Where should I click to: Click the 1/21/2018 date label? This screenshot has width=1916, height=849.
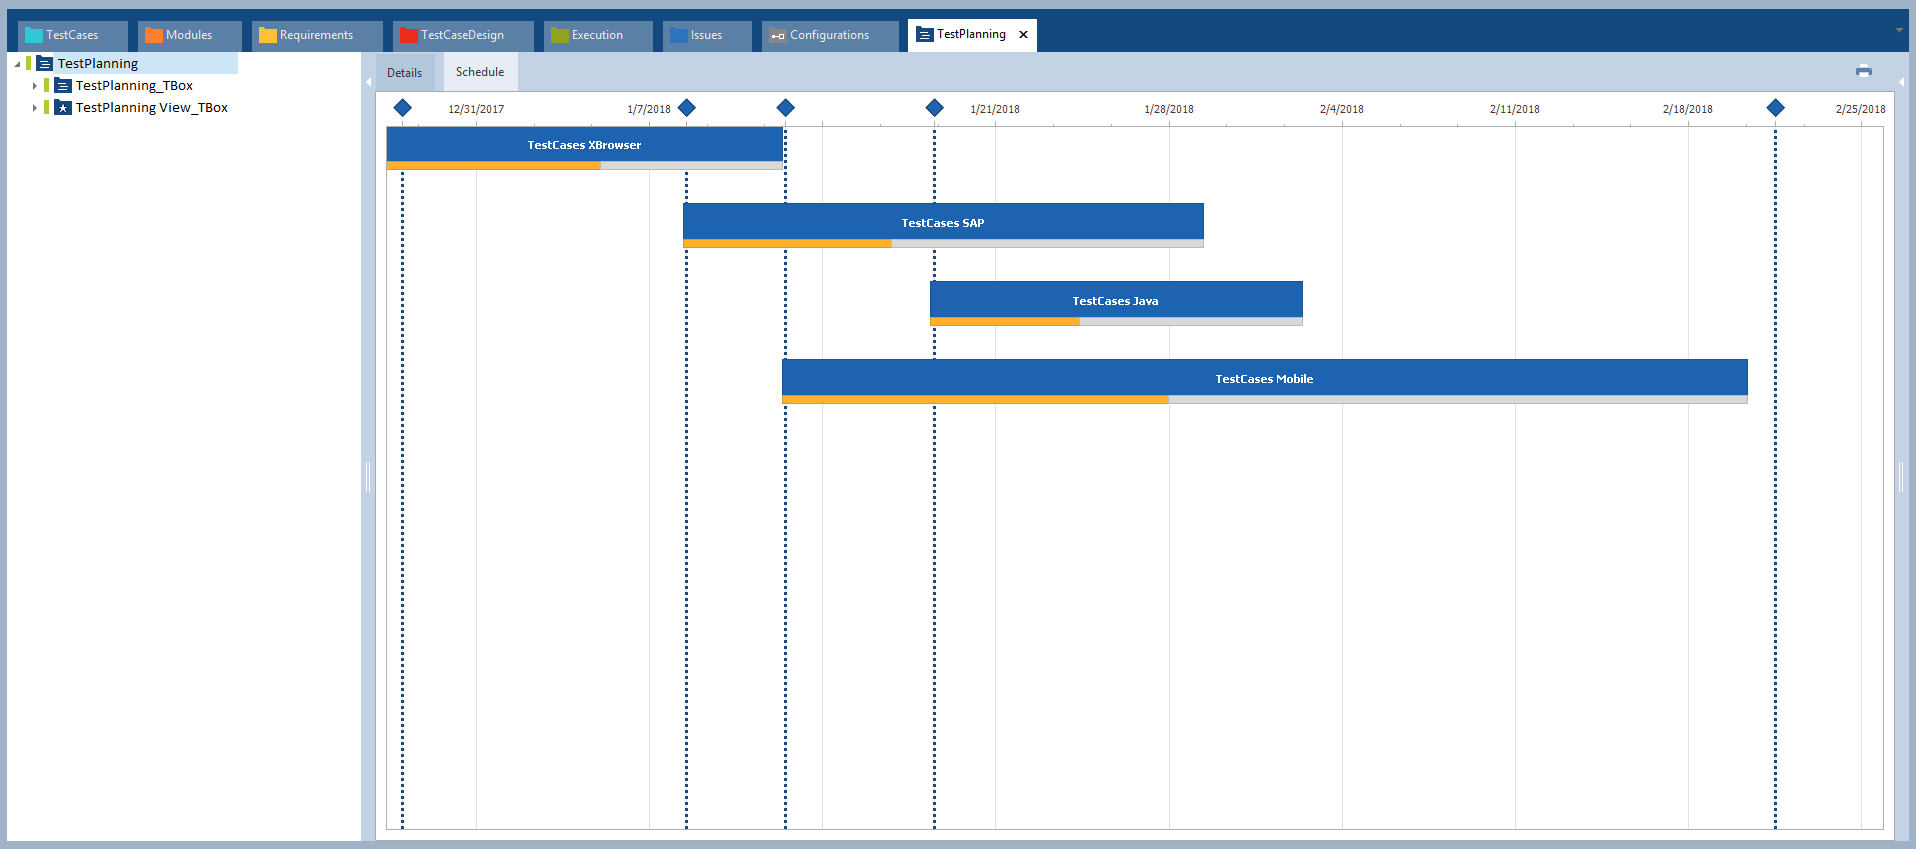point(995,109)
